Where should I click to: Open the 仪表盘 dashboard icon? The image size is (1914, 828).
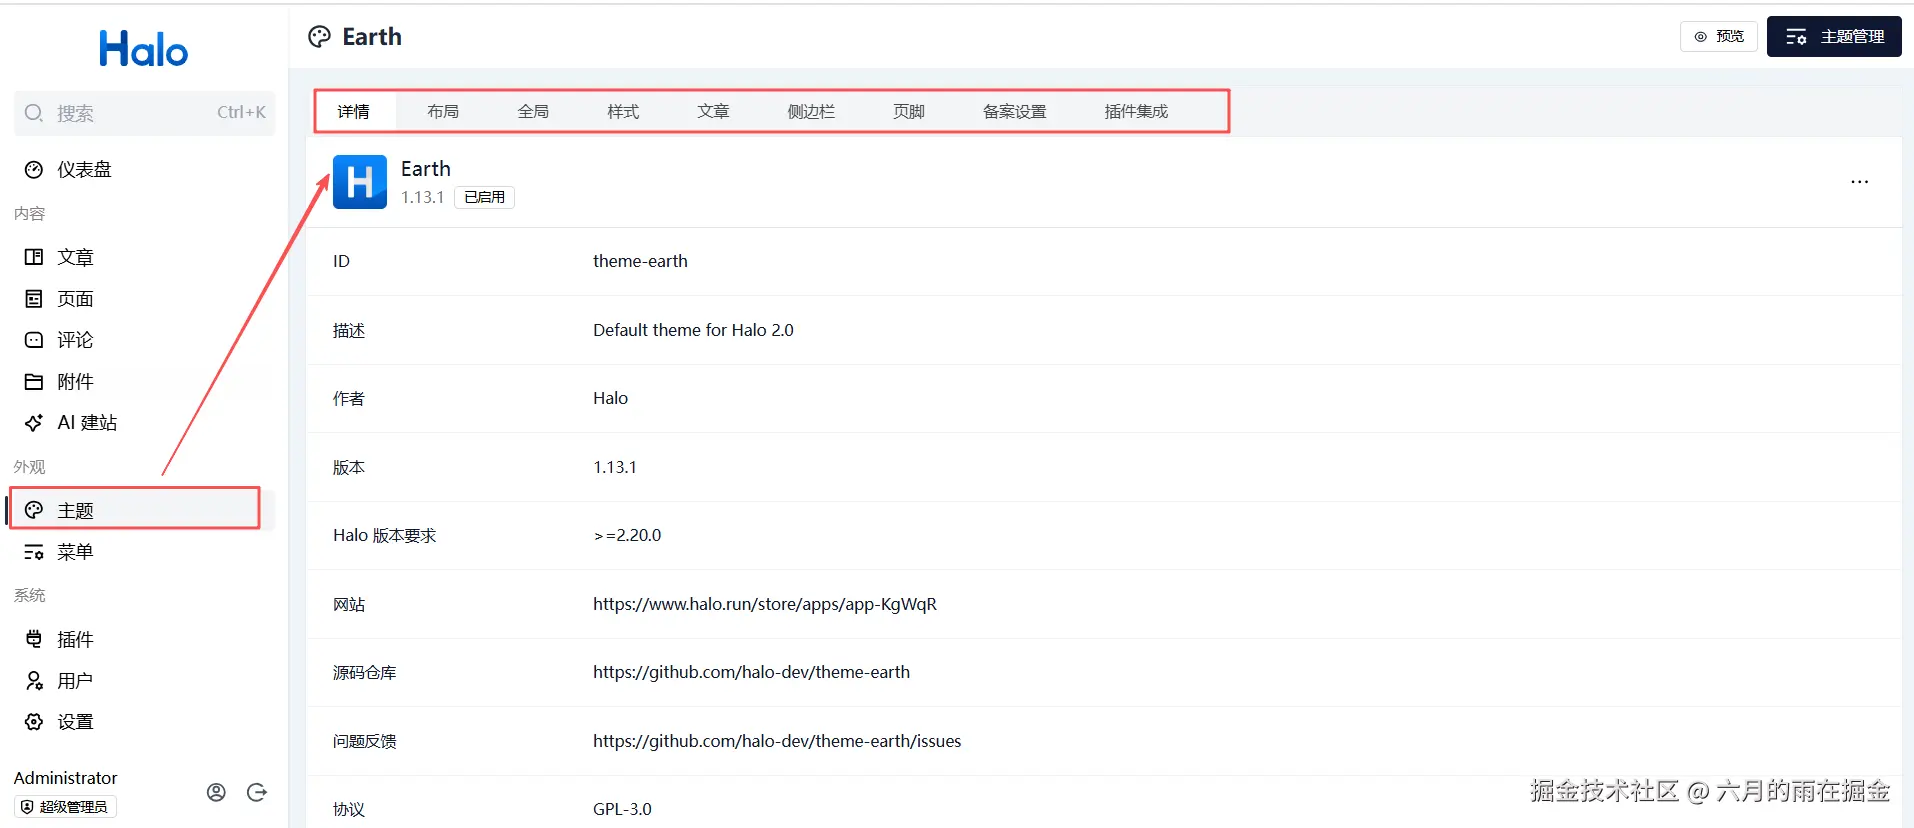[x=34, y=170]
